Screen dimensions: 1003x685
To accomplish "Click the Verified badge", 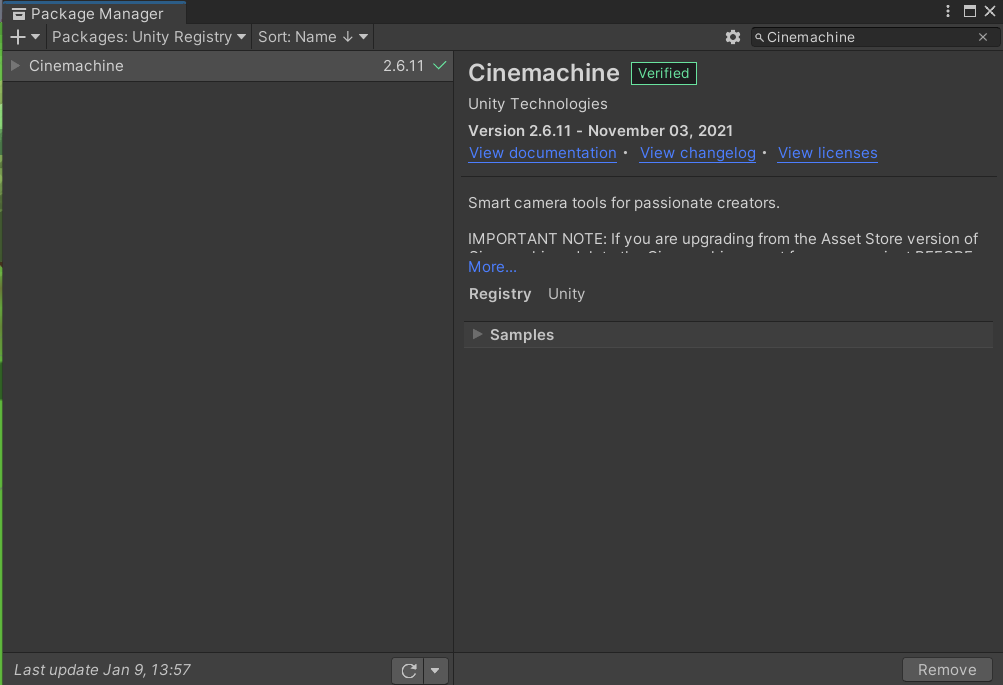I will (663, 74).
